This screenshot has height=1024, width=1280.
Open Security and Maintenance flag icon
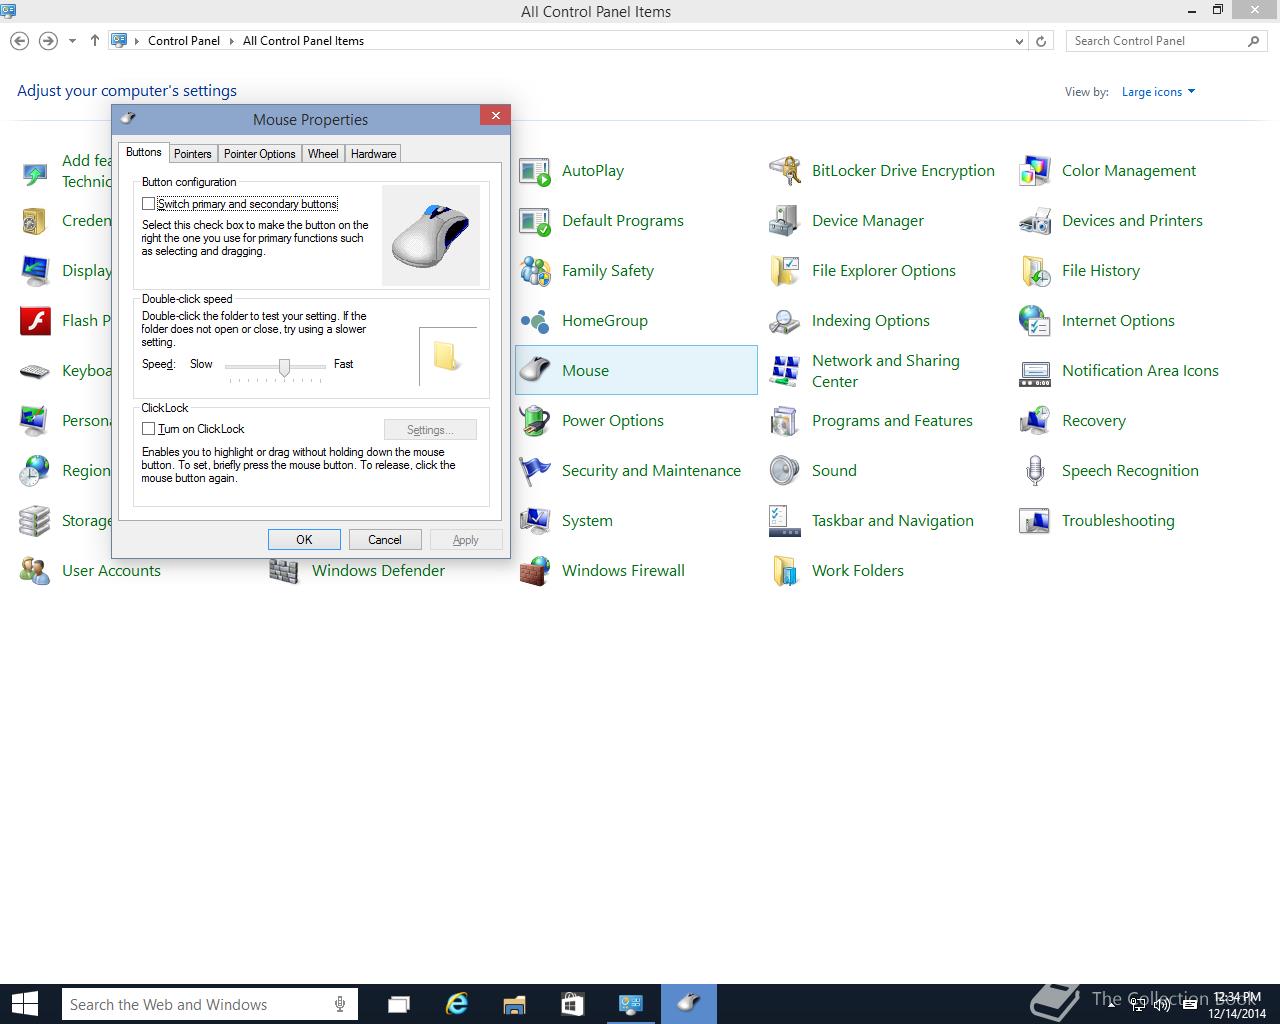(x=535, y=471)
